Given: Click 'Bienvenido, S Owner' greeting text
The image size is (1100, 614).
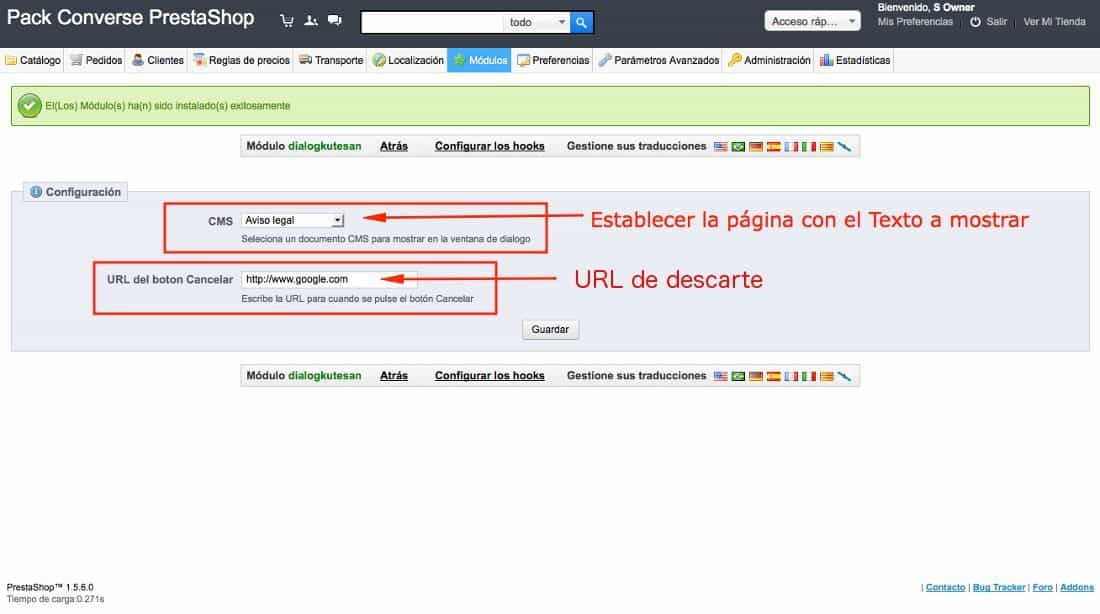Looking at the screenshot, I should (x=926, y=7).
